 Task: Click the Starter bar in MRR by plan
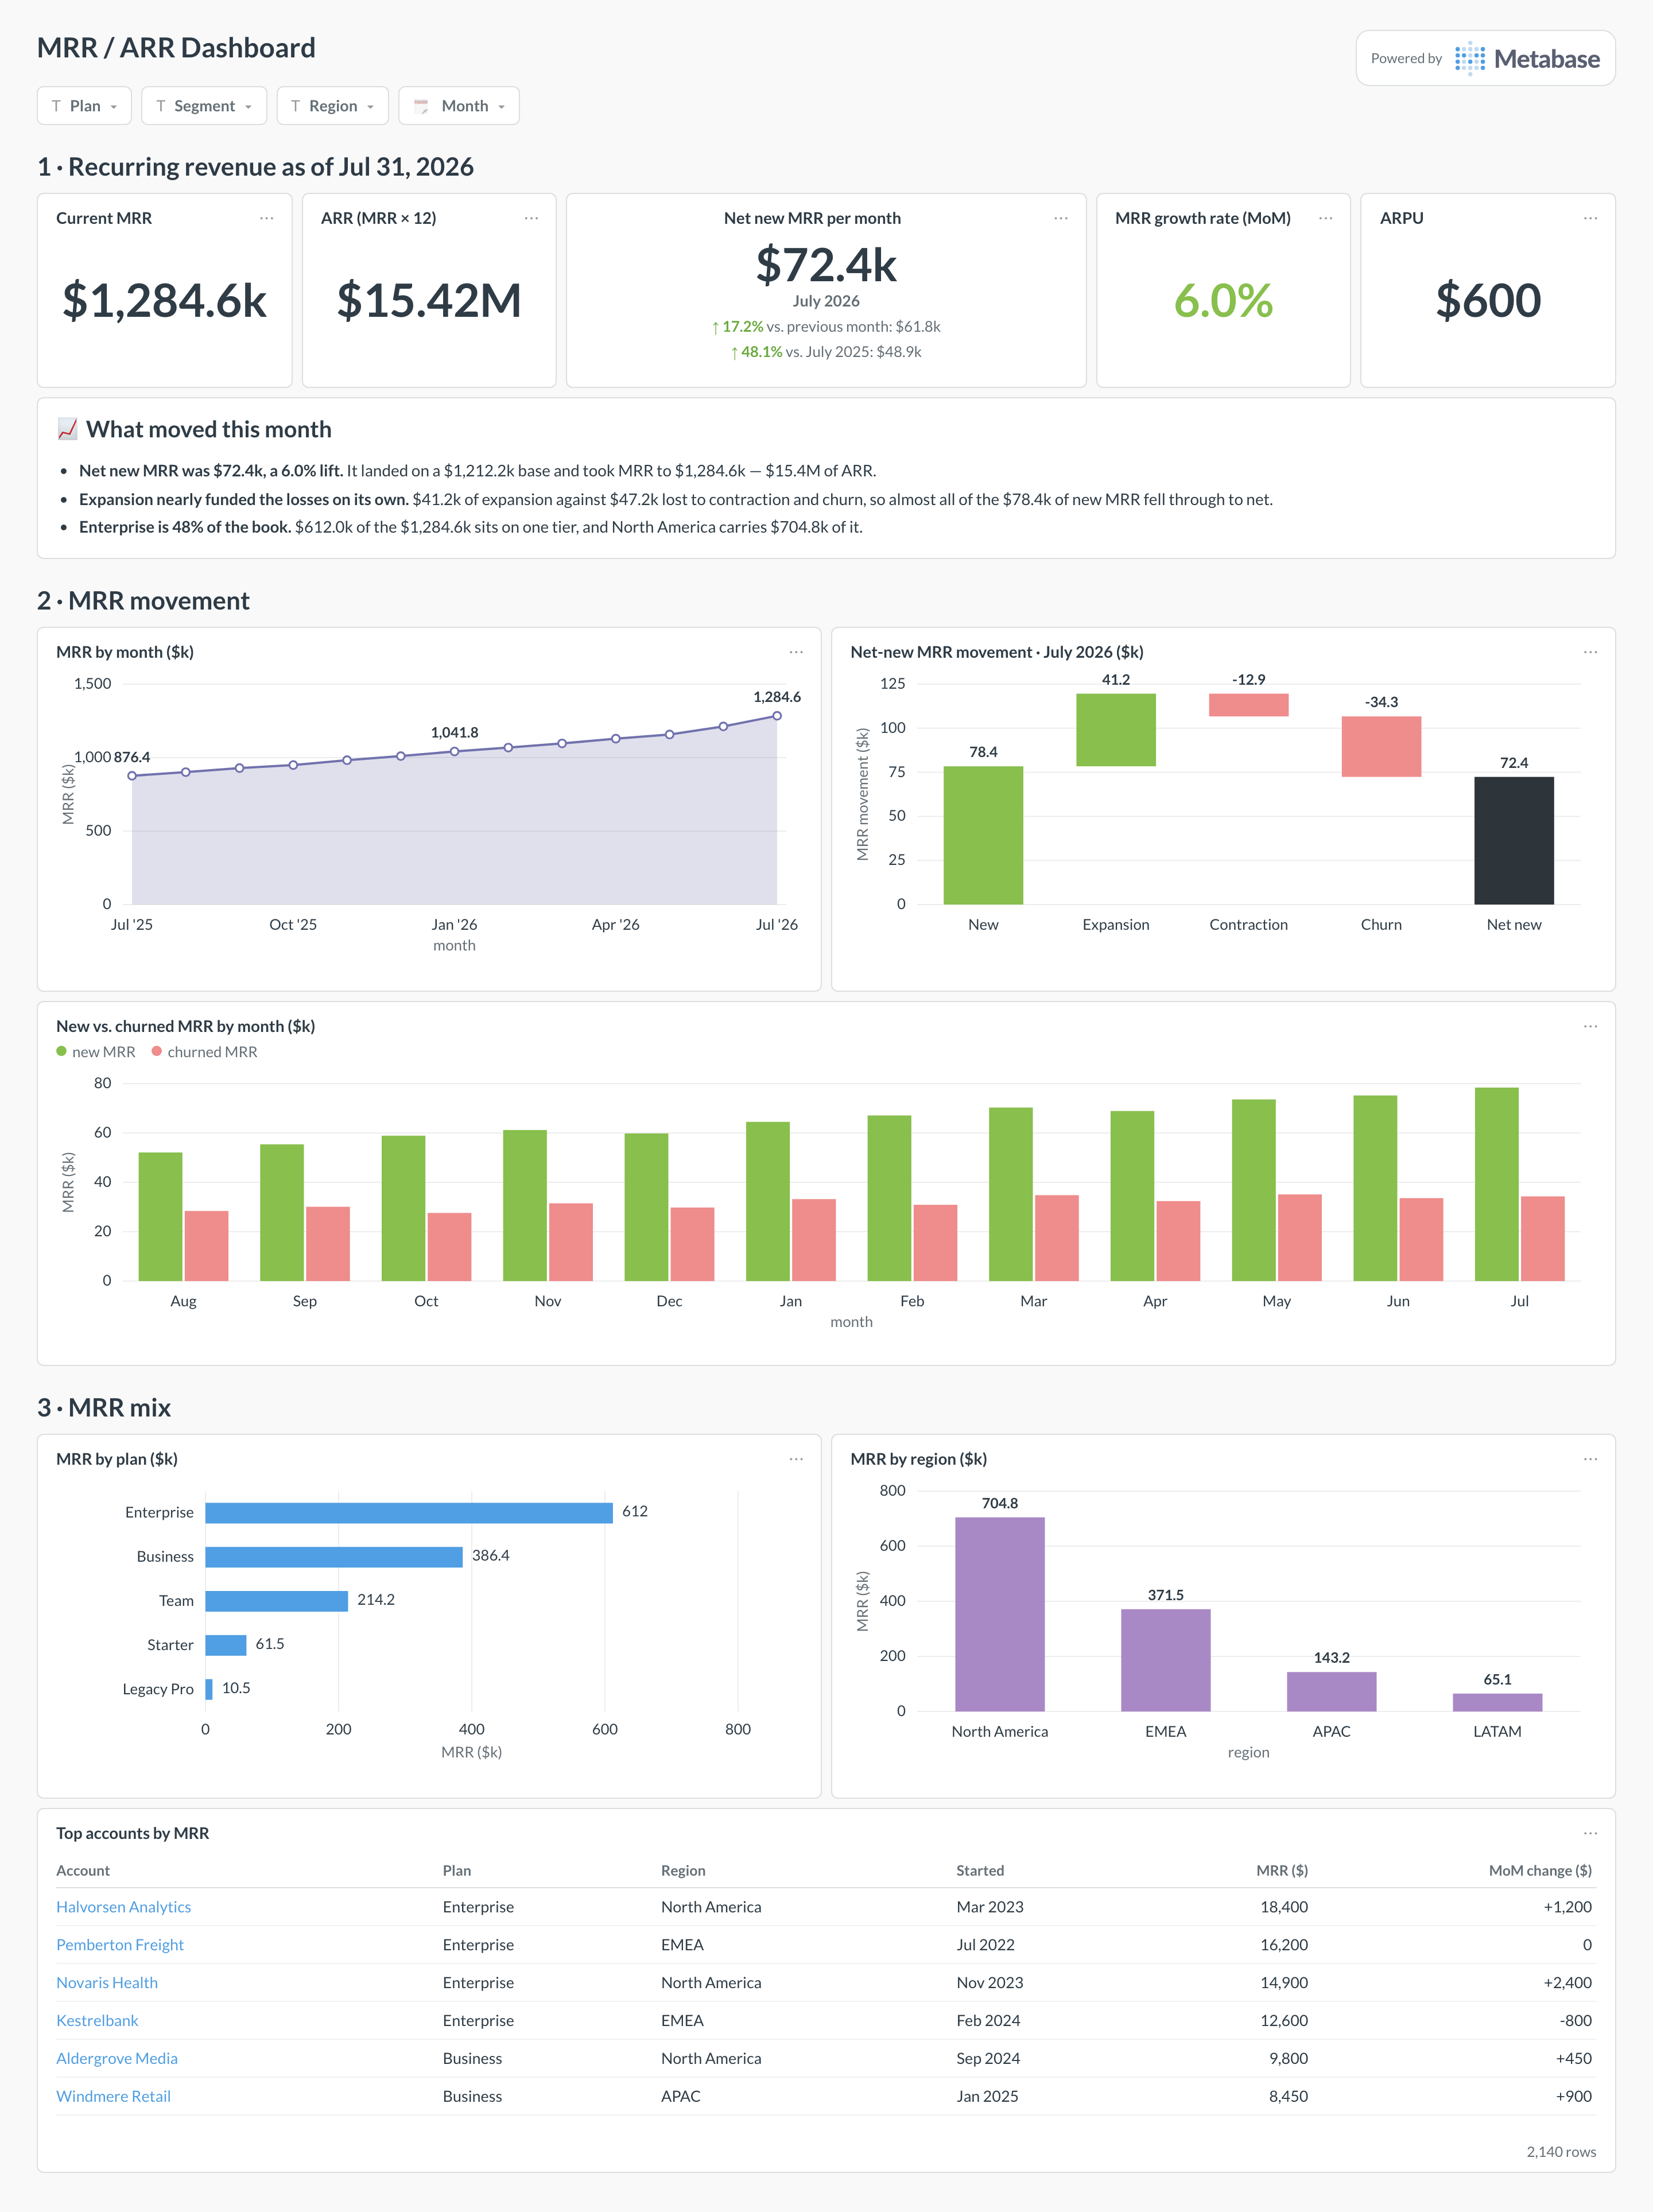[226, 1645]
